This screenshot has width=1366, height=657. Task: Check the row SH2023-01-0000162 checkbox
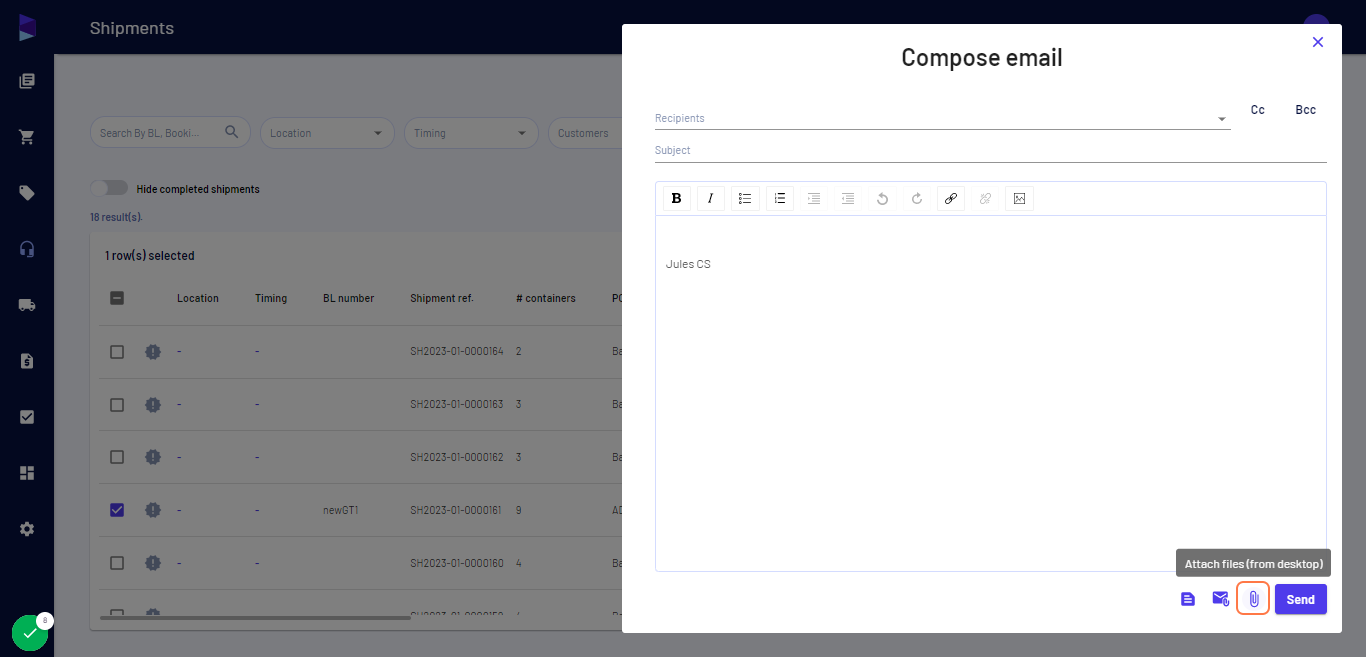117,457
